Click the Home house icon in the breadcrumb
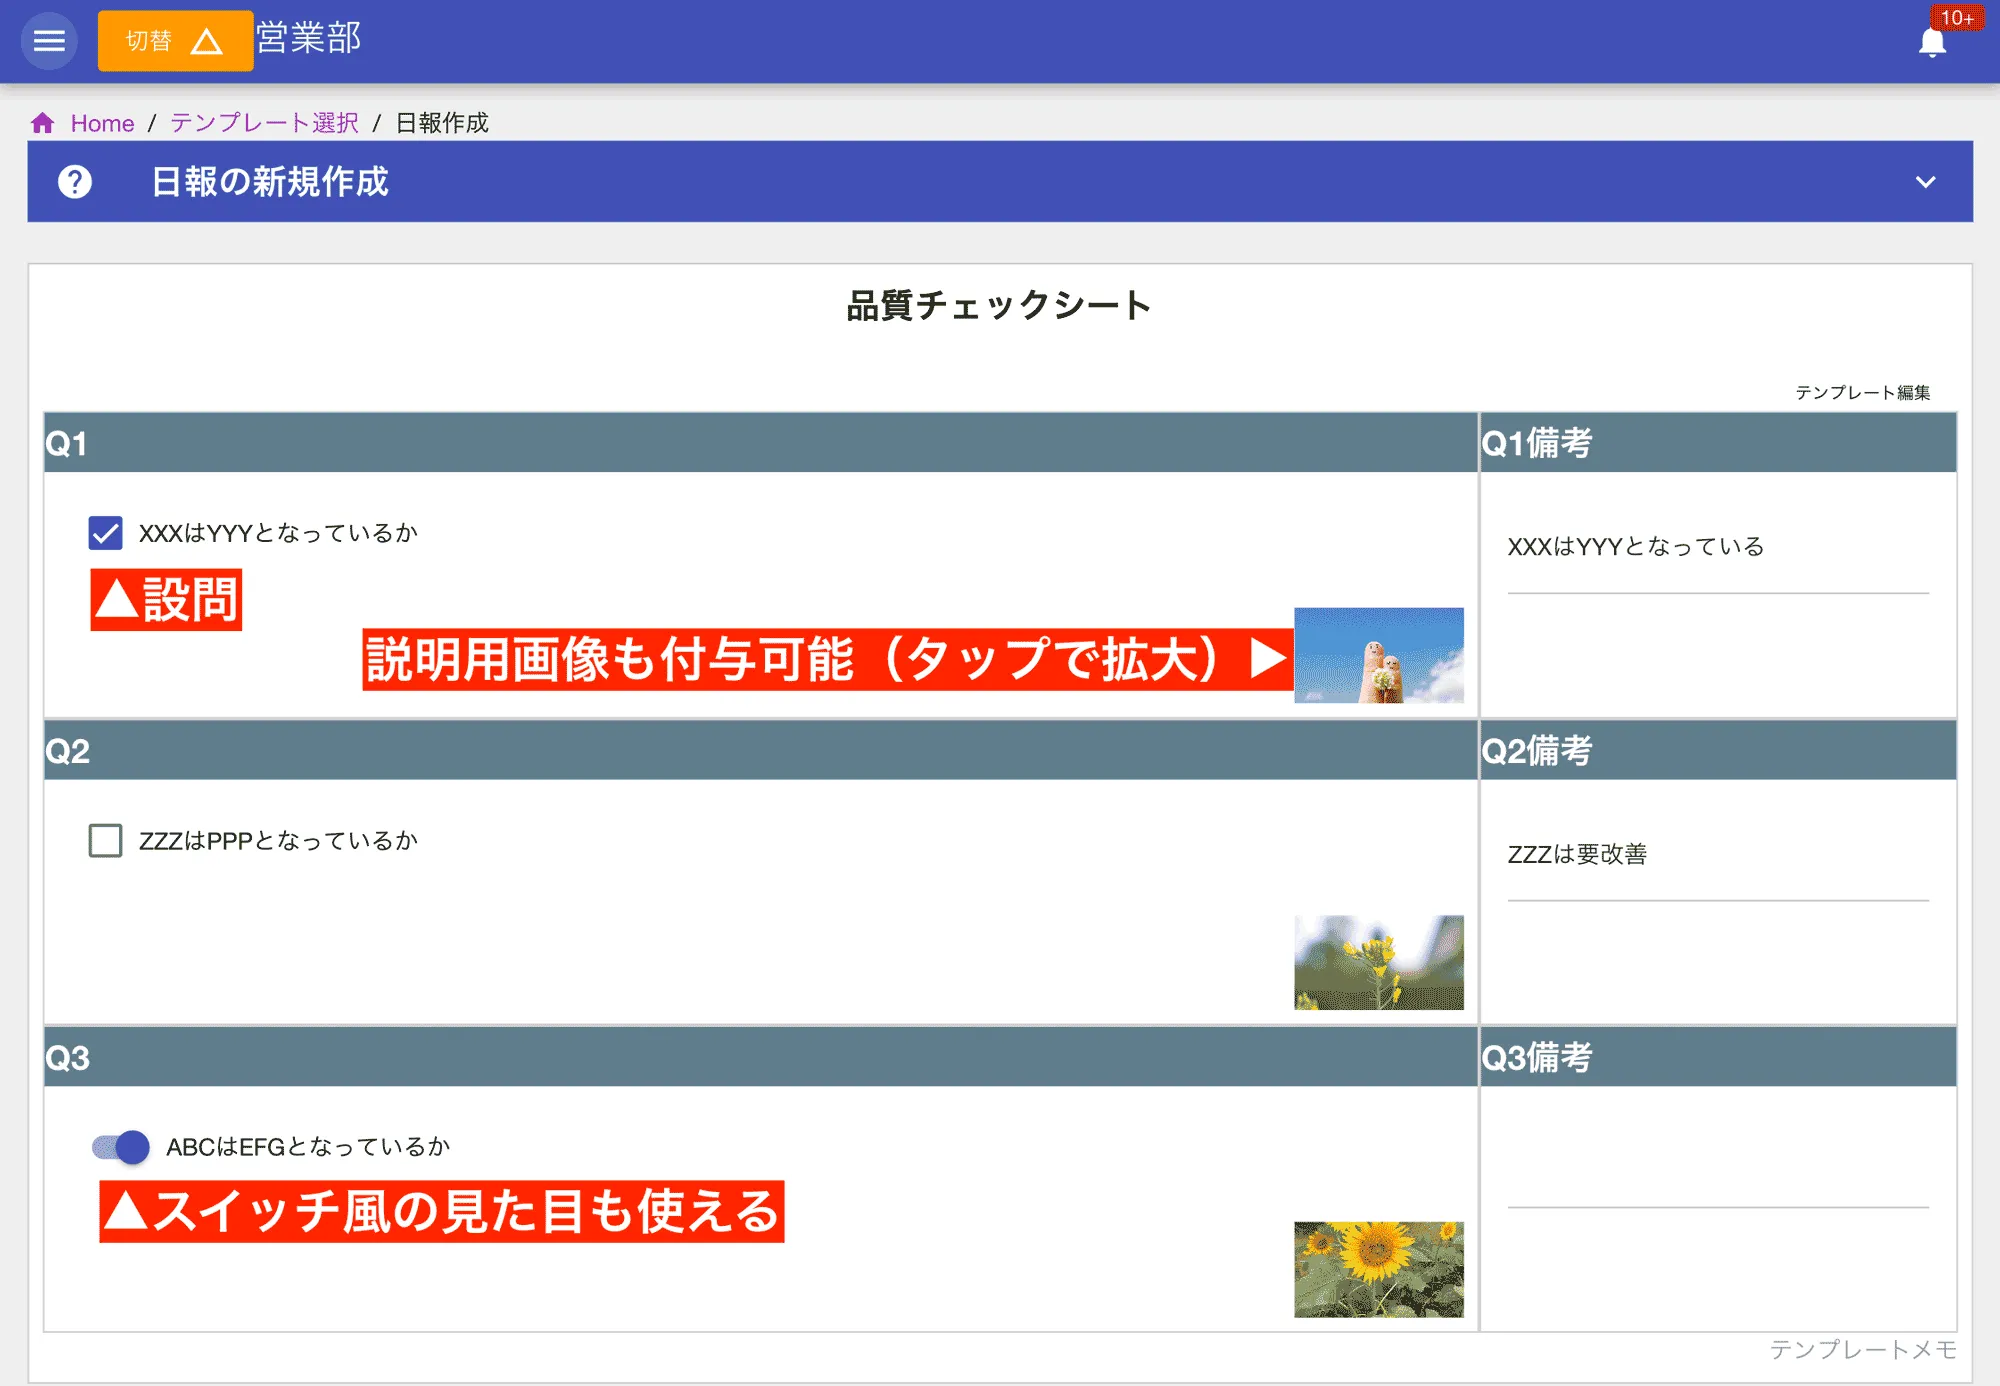The height and width of the screenshot is (1386, 2000). coord(42,122)
